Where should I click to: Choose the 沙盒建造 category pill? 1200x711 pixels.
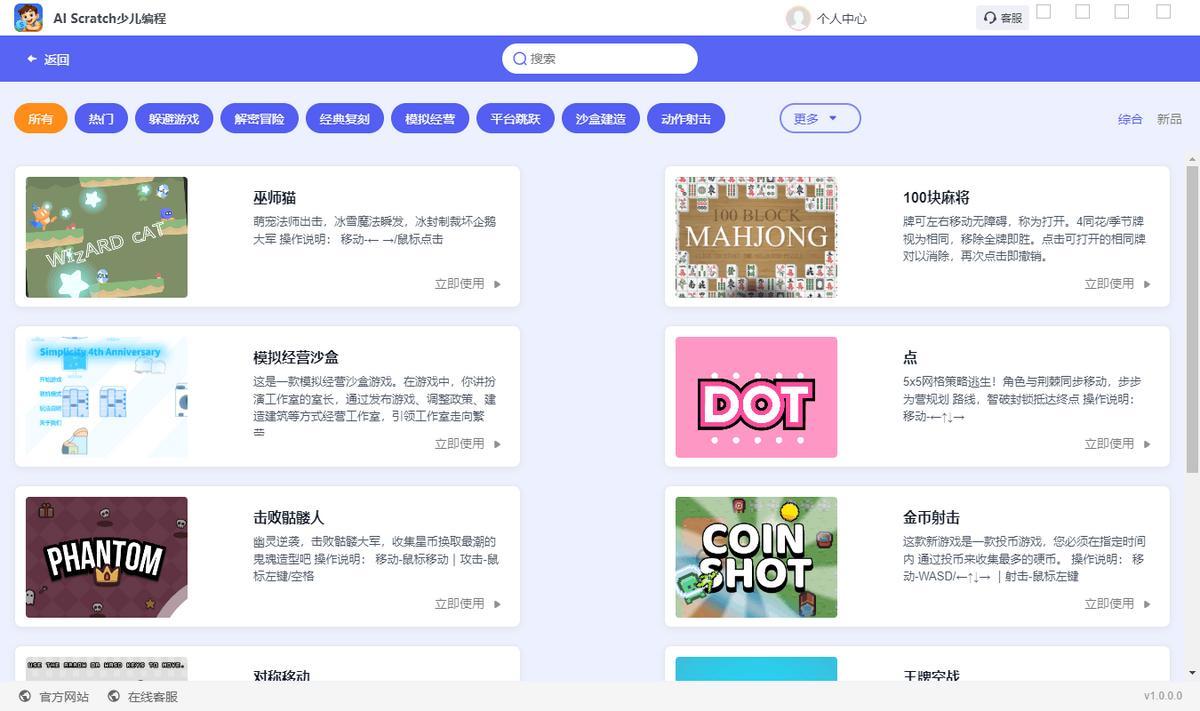click(600, 119)
